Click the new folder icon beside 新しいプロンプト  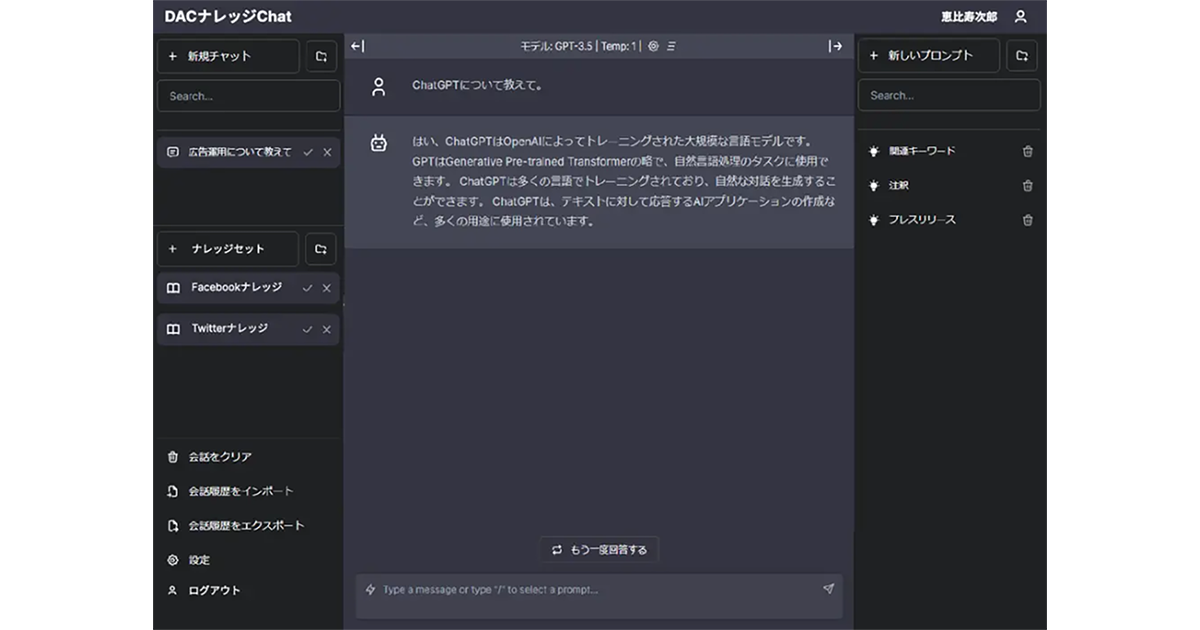tap(1021, 55)
